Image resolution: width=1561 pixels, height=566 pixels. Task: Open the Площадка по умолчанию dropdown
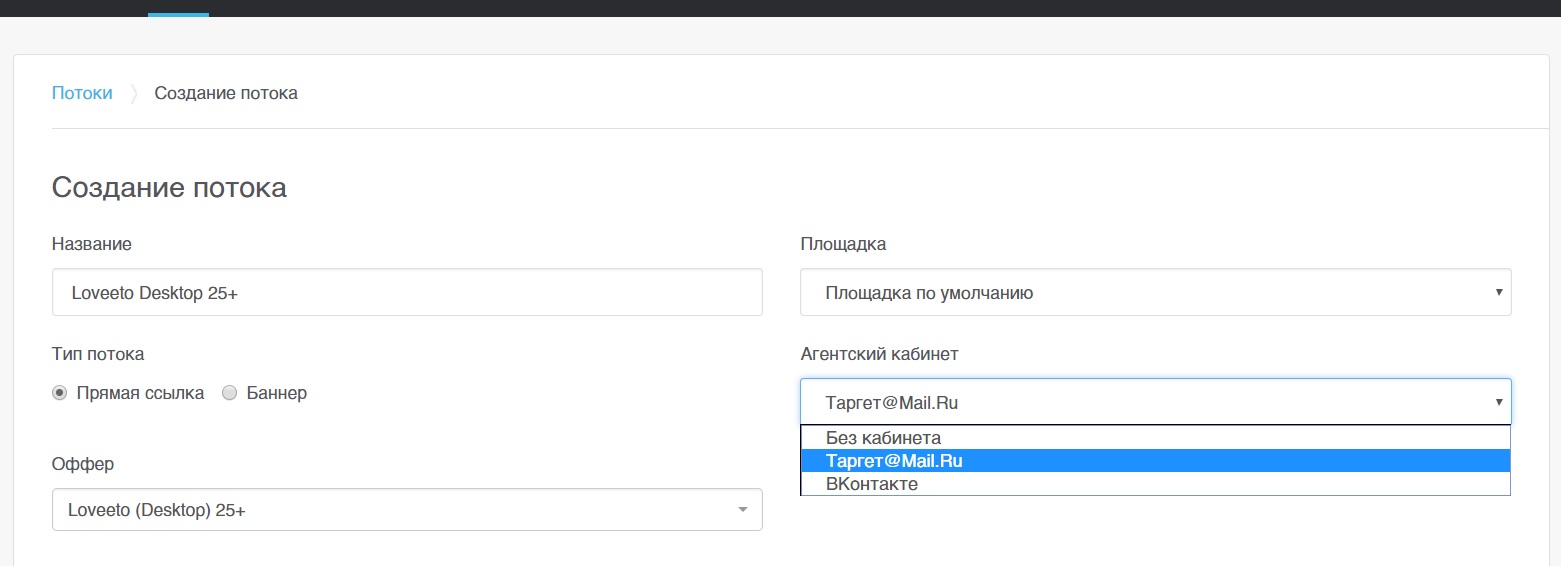(1155, 292)
